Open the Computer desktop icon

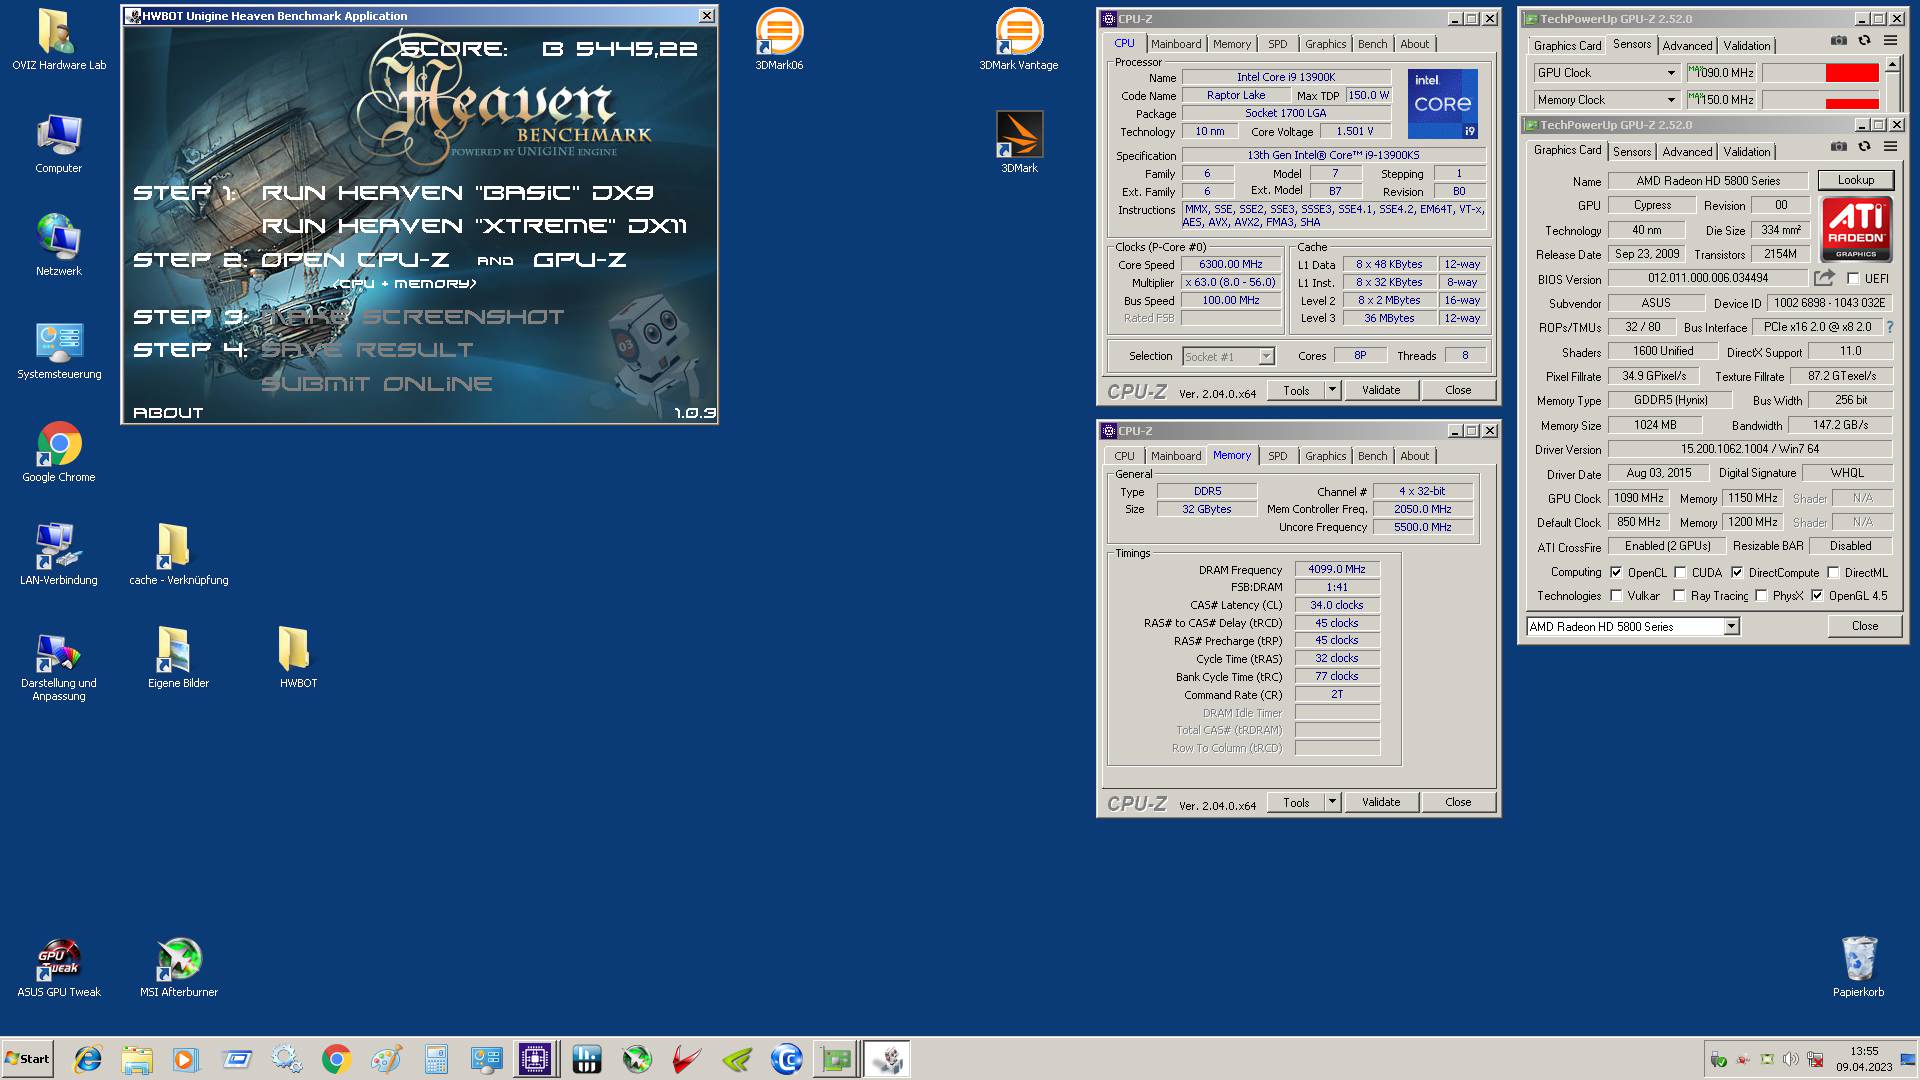click(59, 143)
